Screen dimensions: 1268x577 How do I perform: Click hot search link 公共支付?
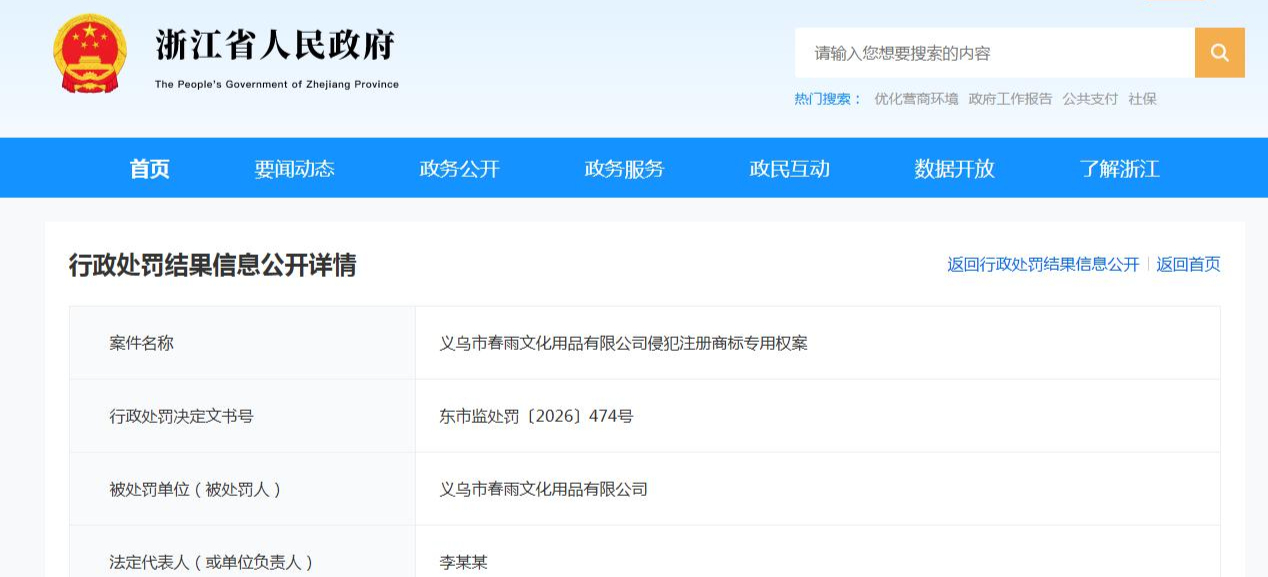(x=1090, y=99)
